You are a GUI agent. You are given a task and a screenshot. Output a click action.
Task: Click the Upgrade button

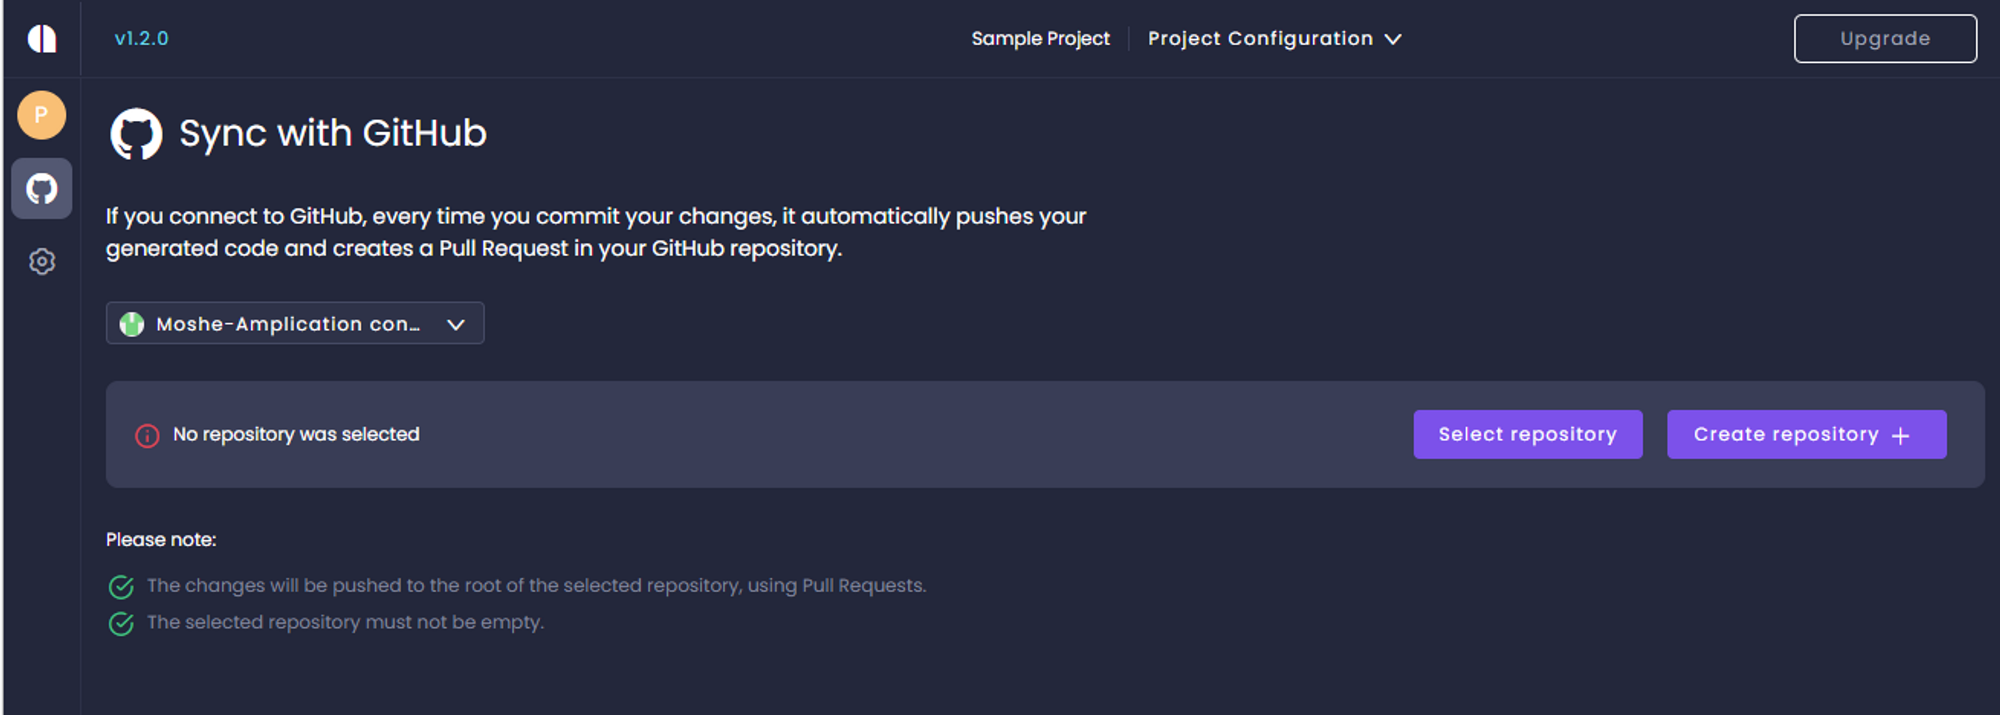[x=1884, y=39]
